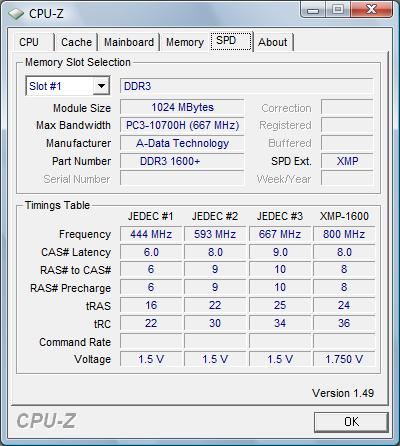Click the 800 MHz frequency cell
400x446 pixels.
pos(344,234)
